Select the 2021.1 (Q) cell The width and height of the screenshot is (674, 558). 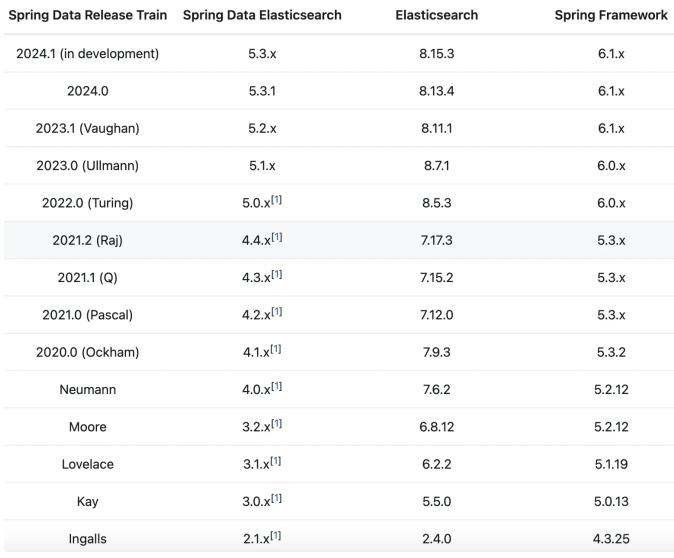pyautogui.click(x=88, y=278)
